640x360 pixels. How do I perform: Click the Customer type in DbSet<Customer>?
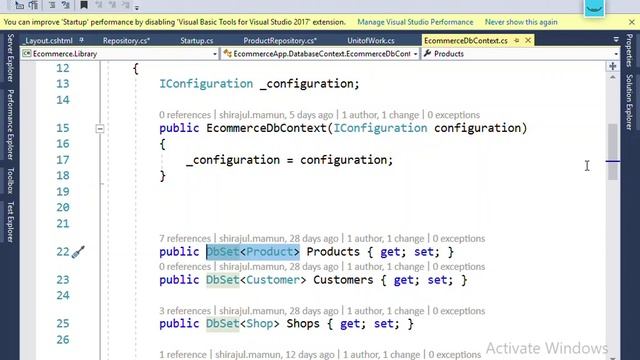273,280
